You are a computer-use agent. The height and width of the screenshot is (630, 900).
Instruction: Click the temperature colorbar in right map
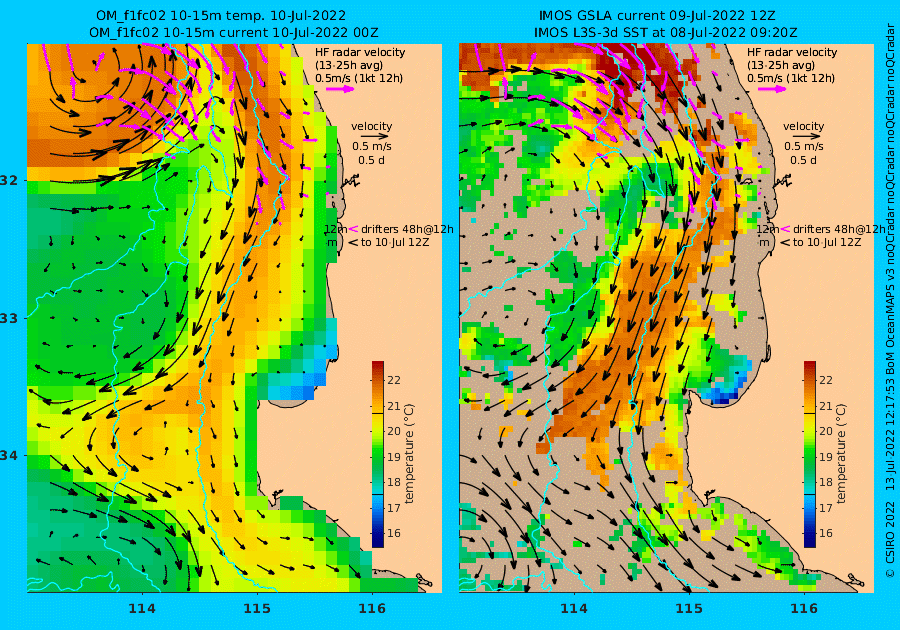click(810, 454)
